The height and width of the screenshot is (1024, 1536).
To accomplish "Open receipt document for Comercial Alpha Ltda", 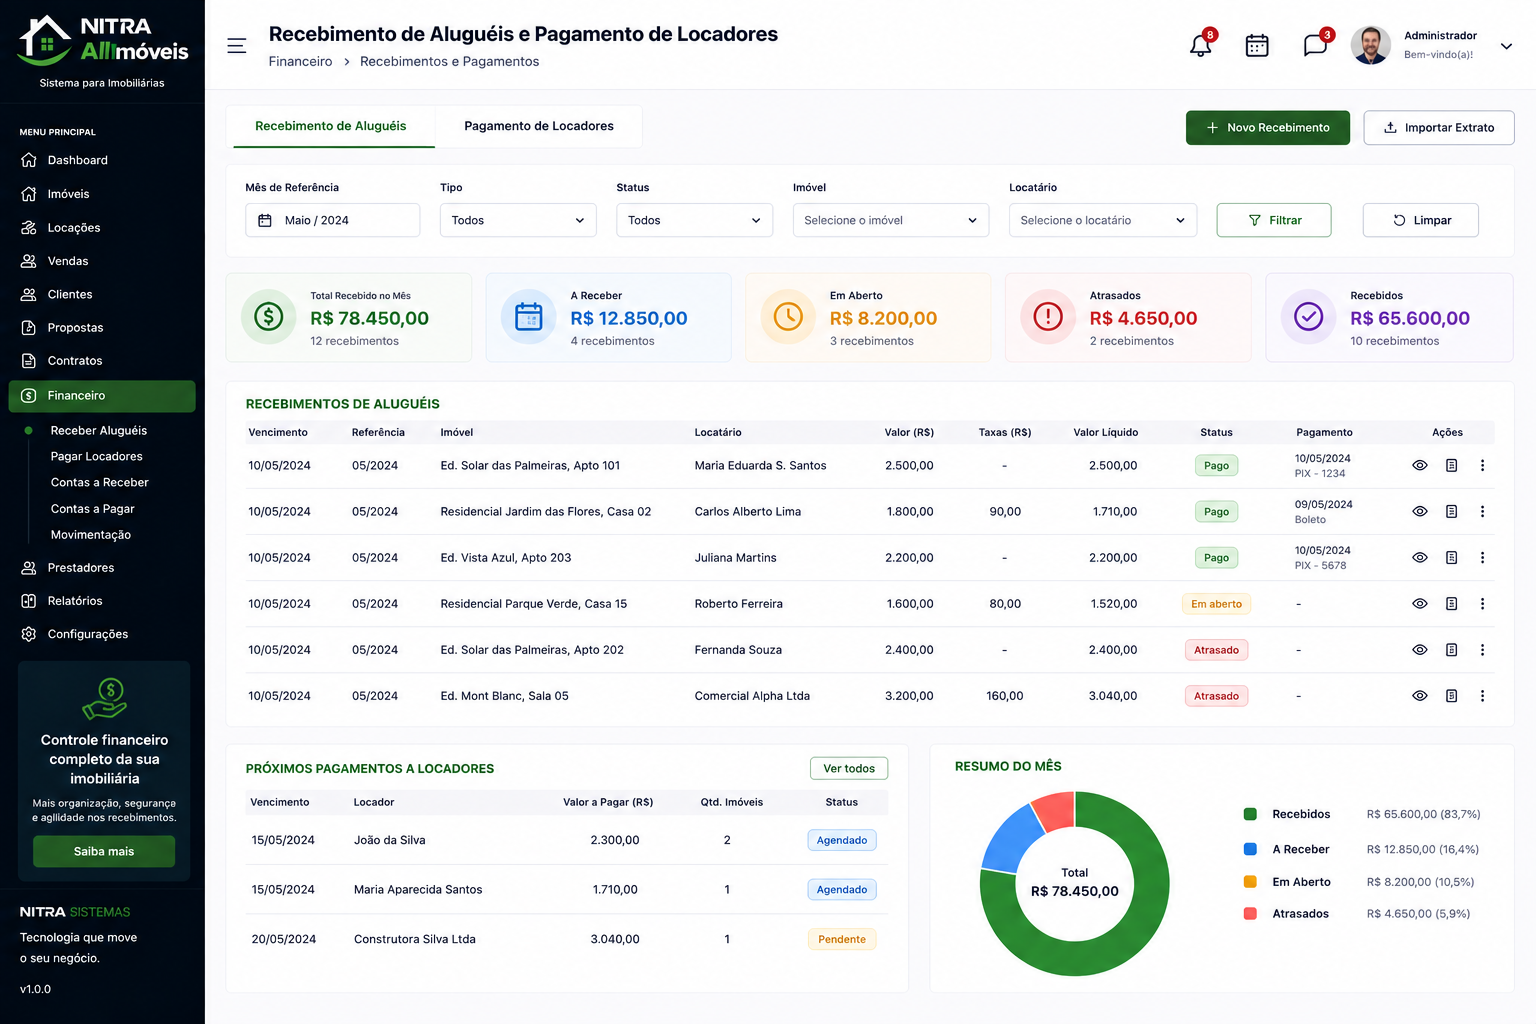I will coord(1451,696).
